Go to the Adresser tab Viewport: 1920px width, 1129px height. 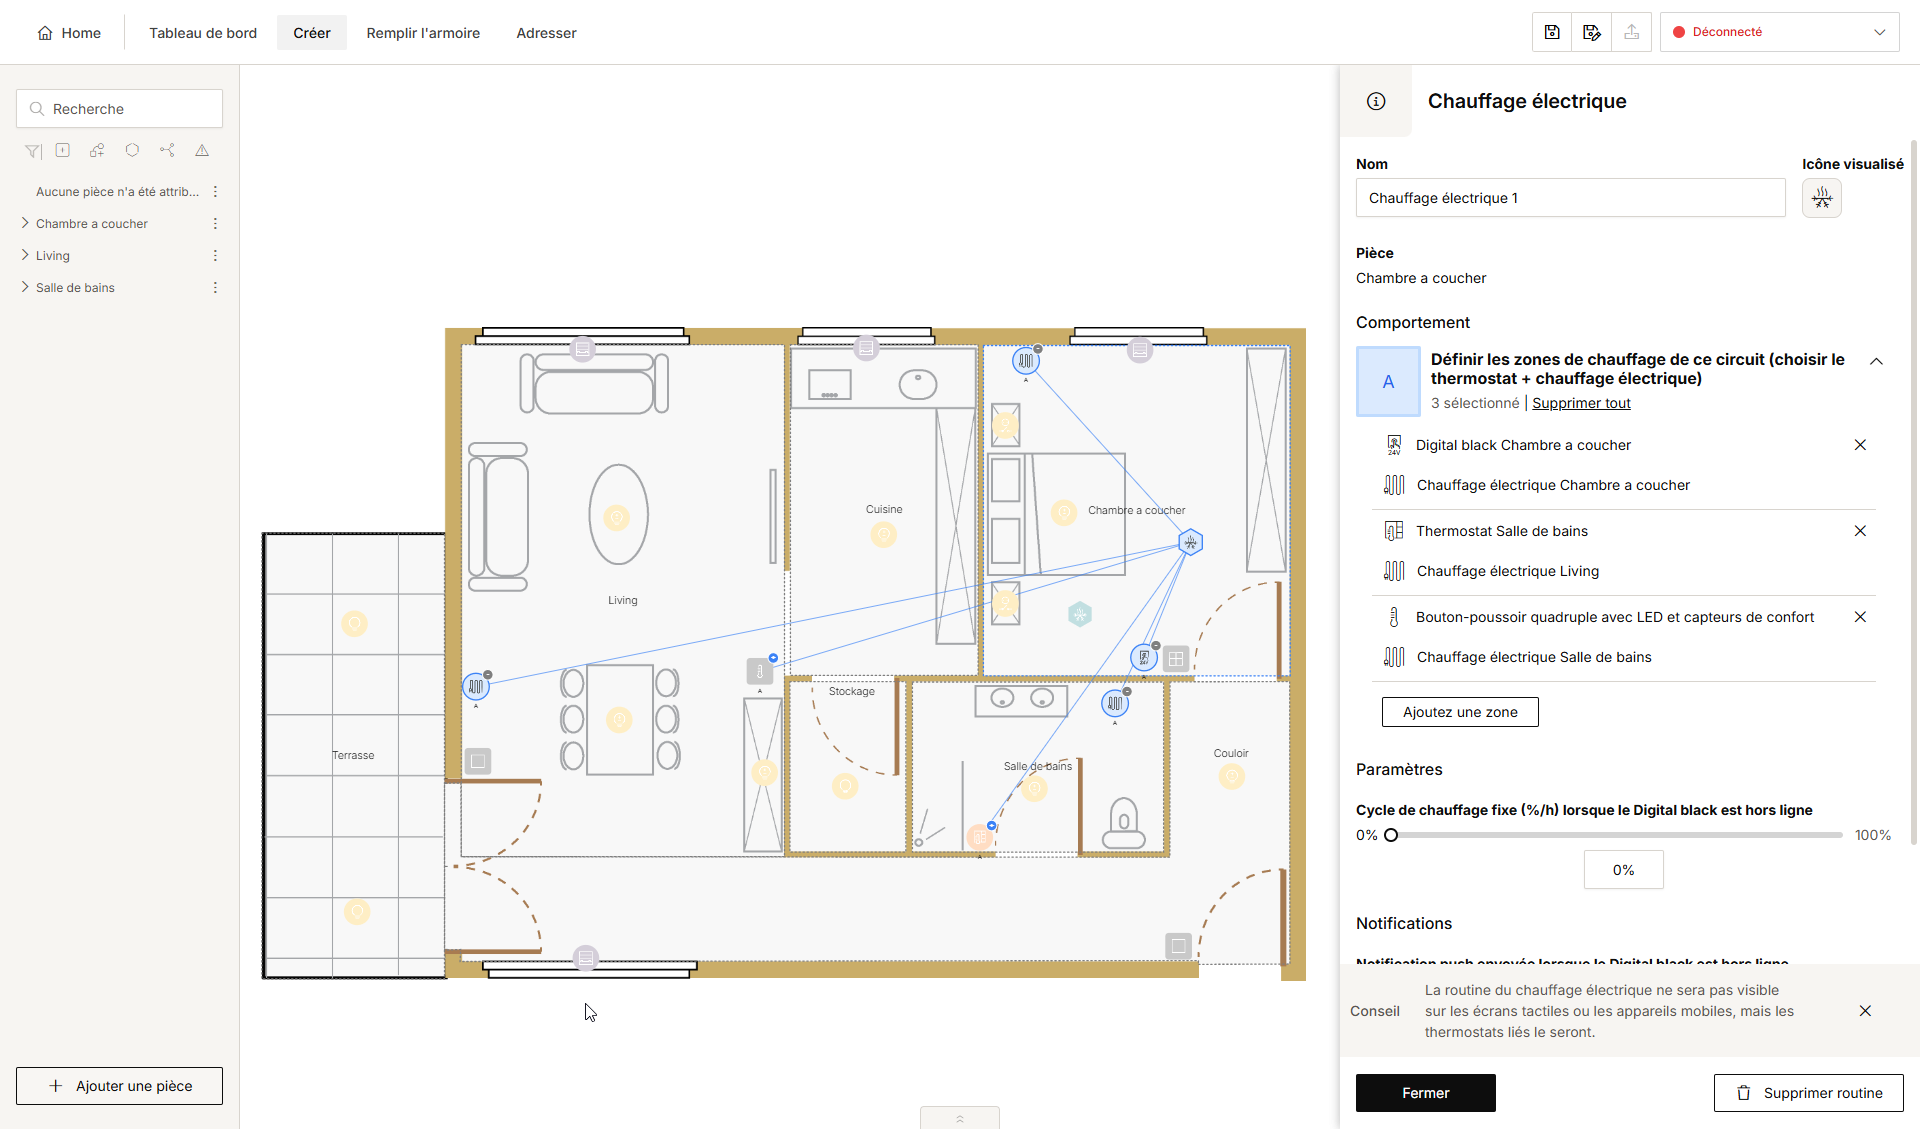click(x=546, y=33)
